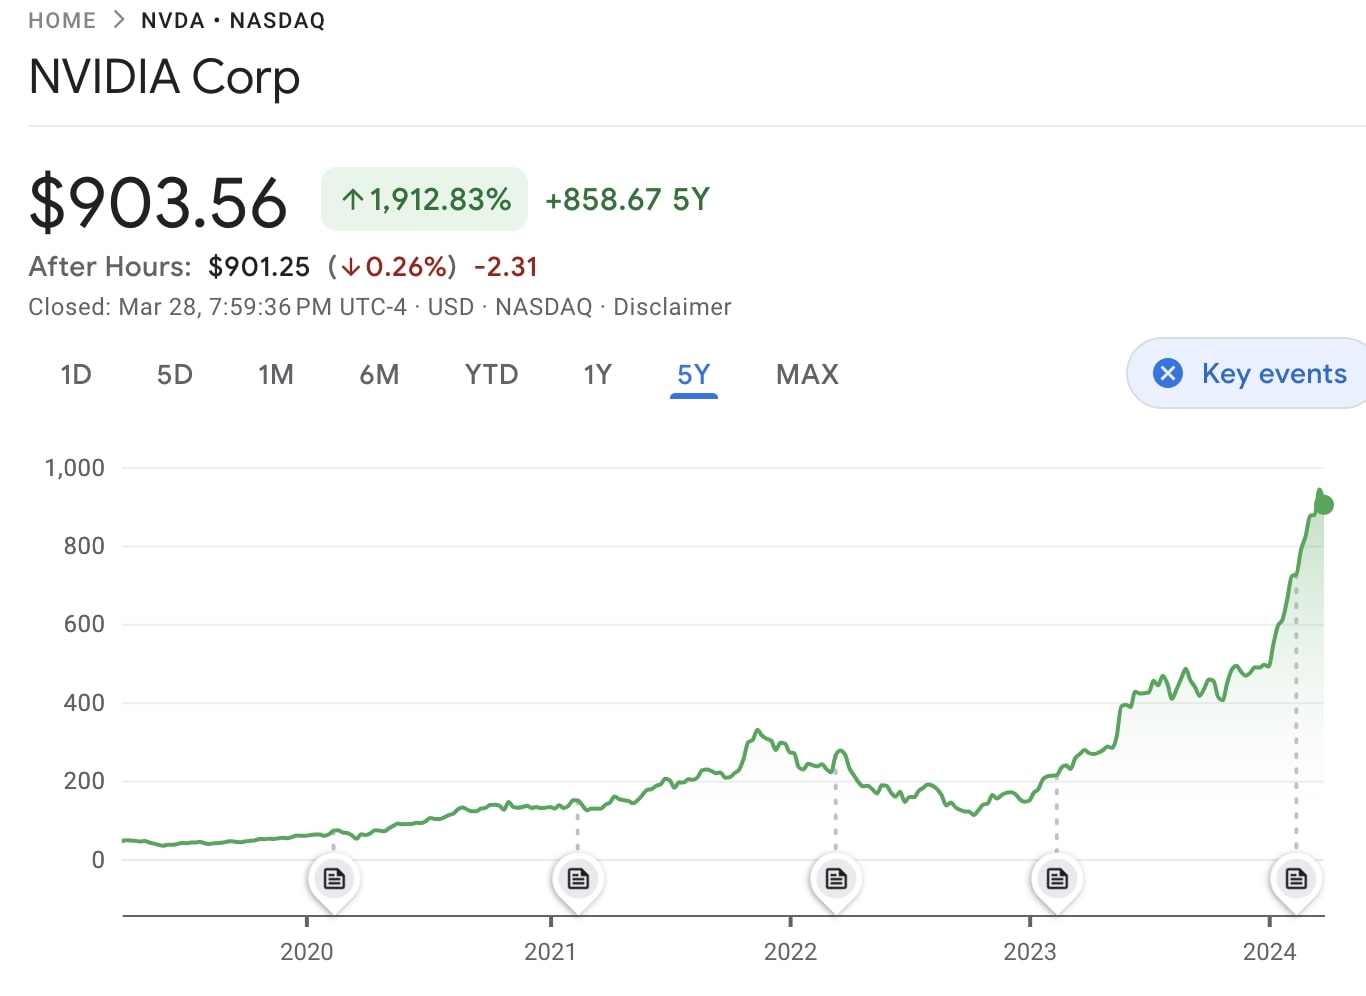
Task: Navigate to HOME via the breadcrumb
Action: pos(62,19)
